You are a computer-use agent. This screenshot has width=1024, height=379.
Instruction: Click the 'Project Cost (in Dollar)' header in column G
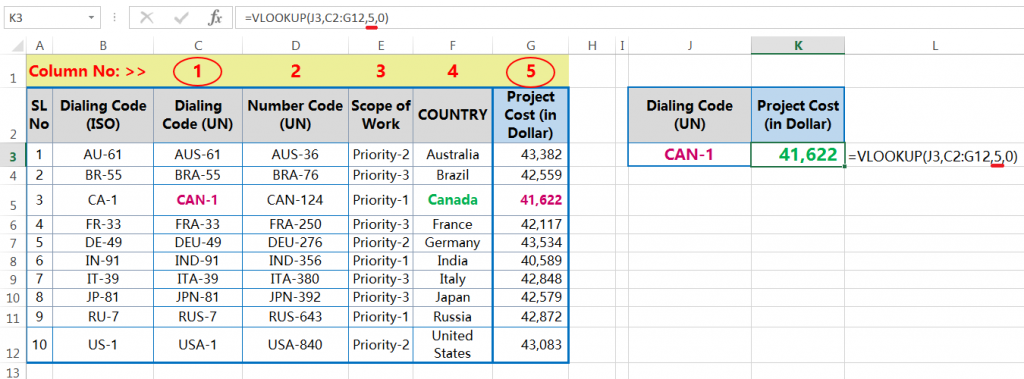[x=530, y=115]
